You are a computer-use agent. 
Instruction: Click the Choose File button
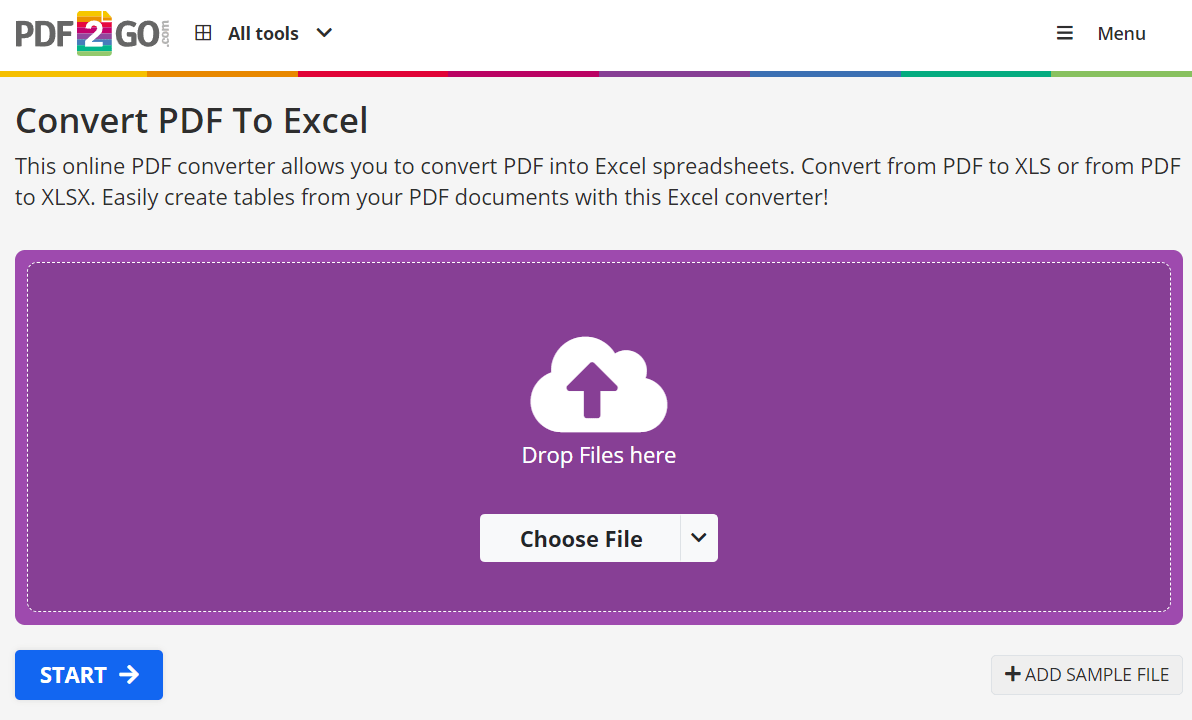click(581, 538)
